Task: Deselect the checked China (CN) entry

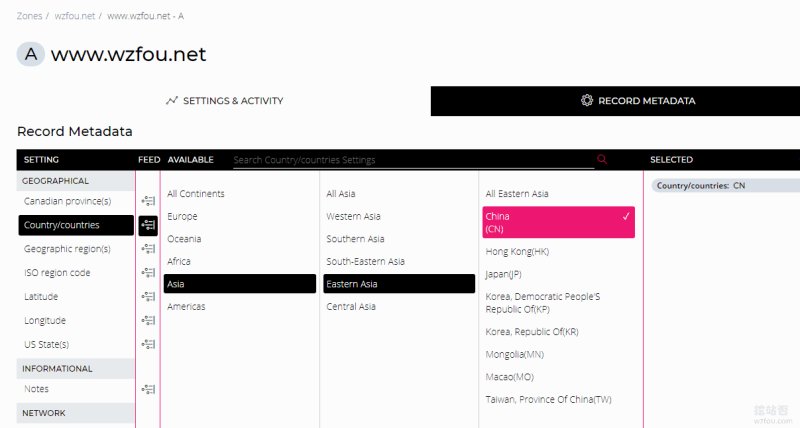Action: (x=559, y=222)
